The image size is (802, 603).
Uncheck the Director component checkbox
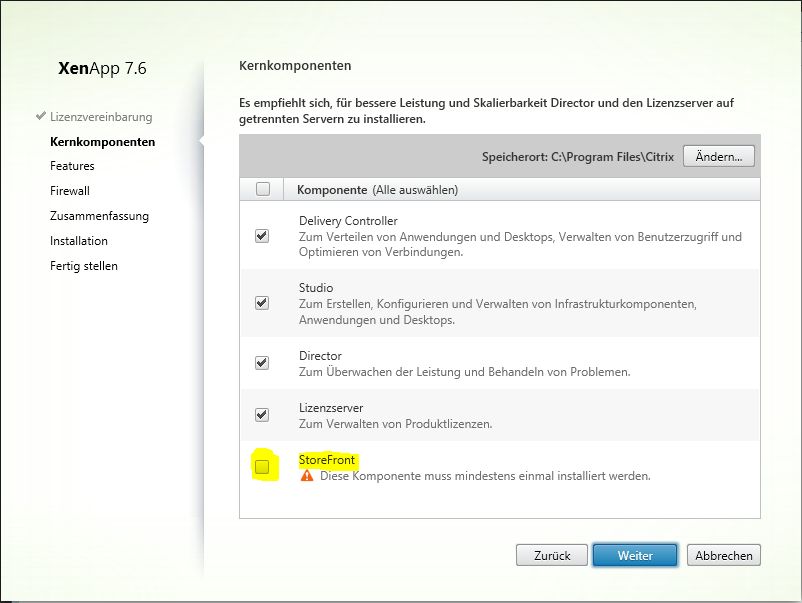(262, 363)
